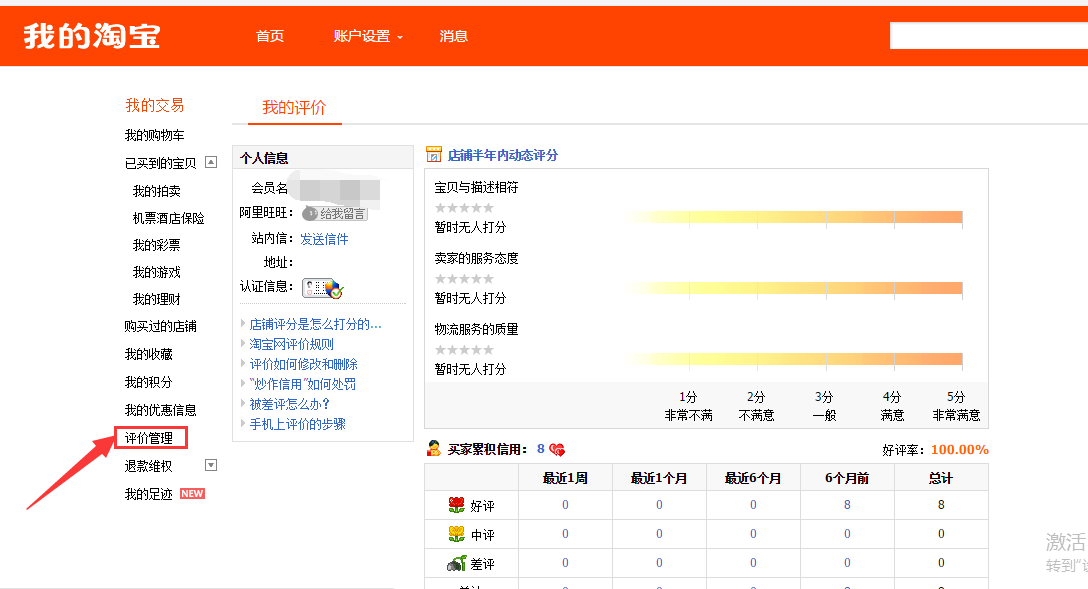Open 评价管理 in the sidebar
1088x589 pixels.
[149, 438]
